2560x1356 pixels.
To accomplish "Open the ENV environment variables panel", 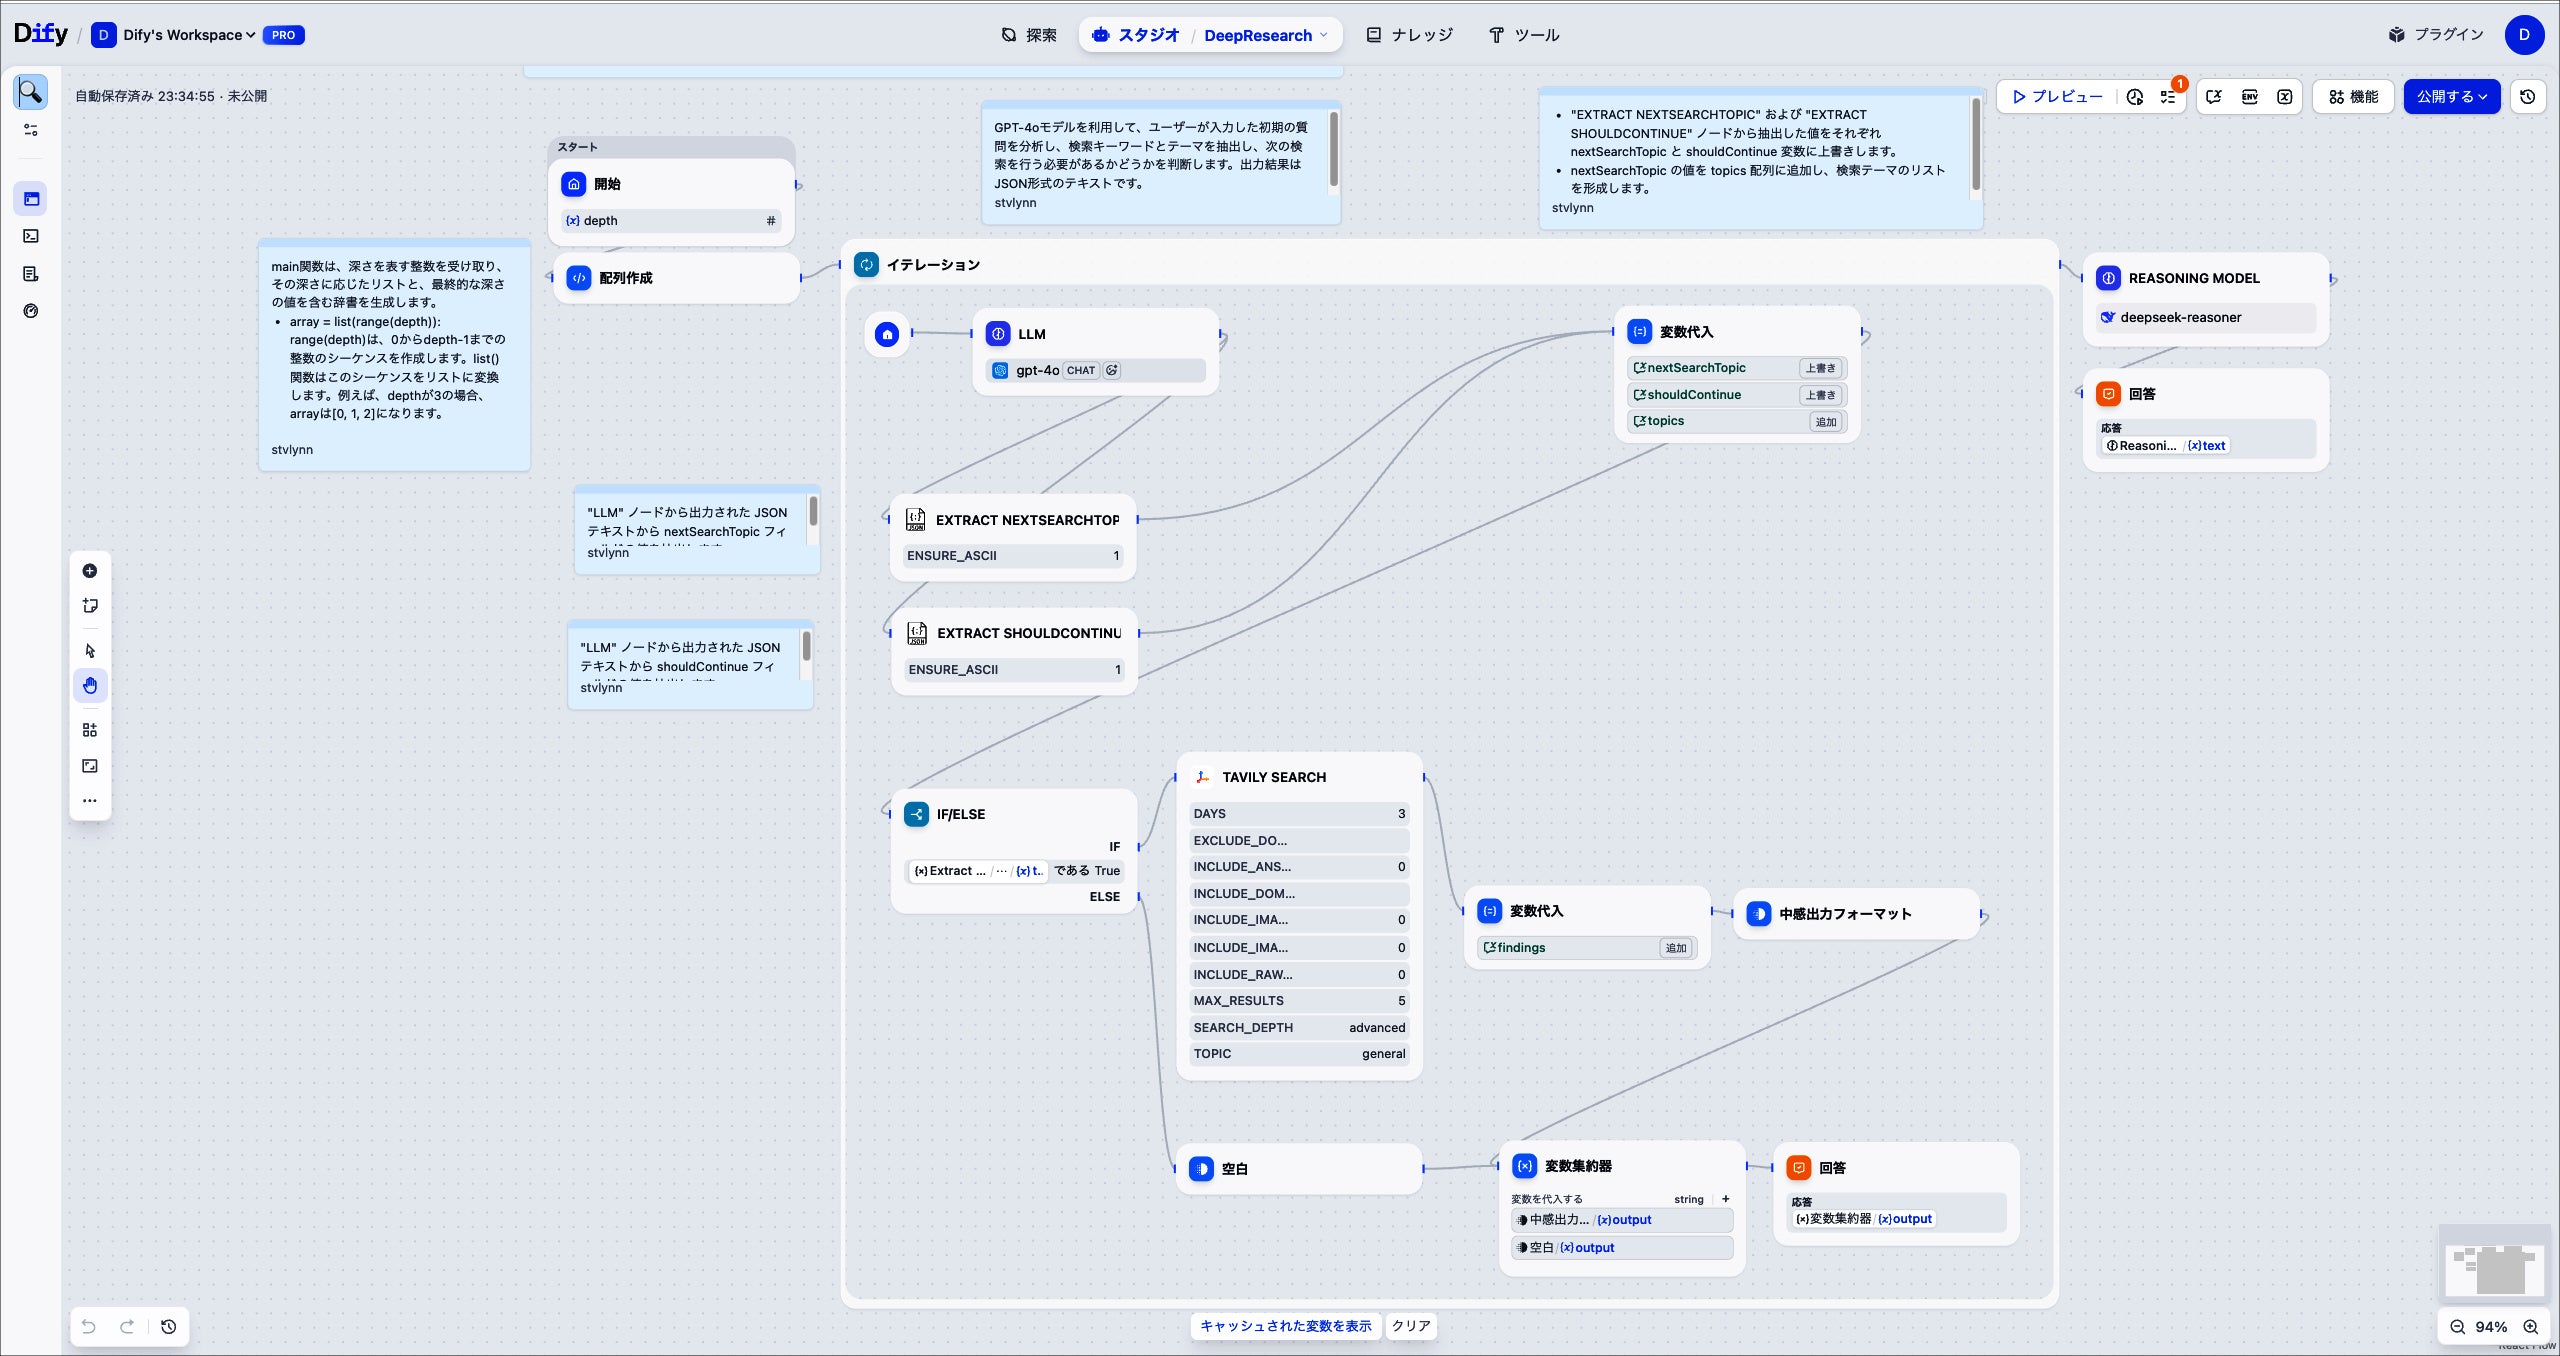I will pos(2249,97).
